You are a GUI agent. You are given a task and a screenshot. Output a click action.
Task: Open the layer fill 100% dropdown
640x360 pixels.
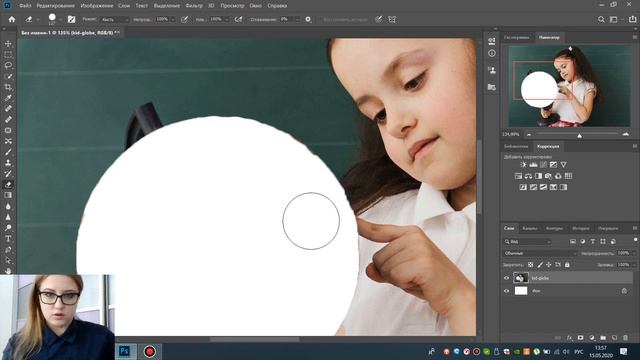click(x=633, y=265)
